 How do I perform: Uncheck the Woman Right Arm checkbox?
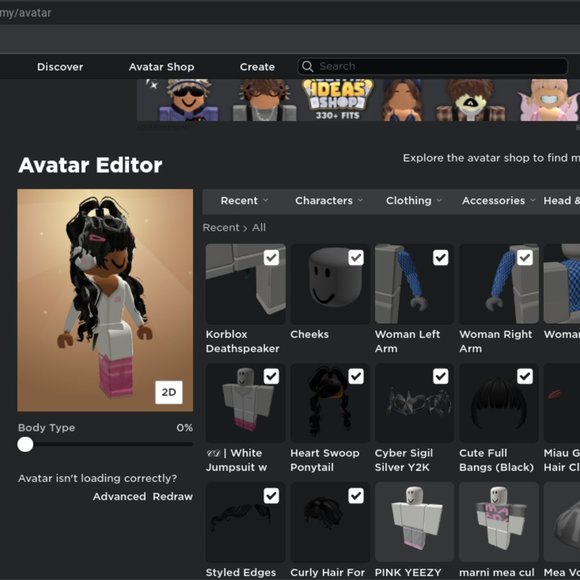[525, 257]
